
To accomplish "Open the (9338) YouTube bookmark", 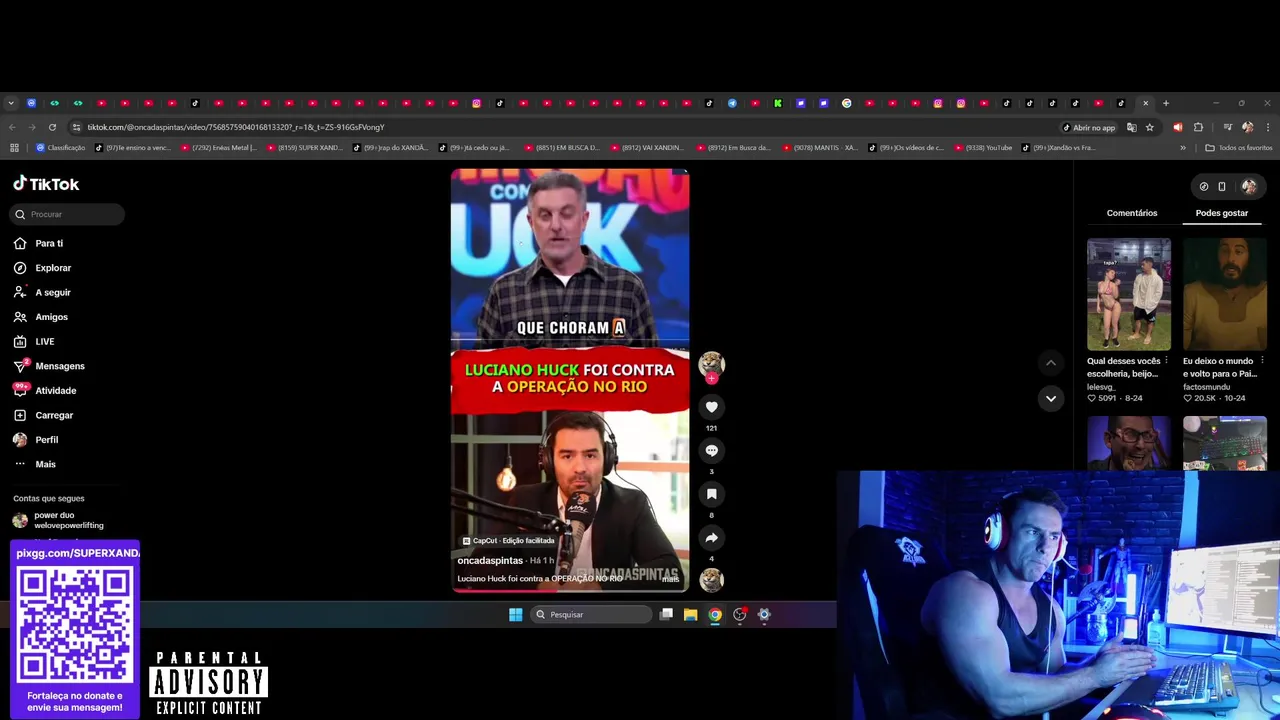I will coord(982,148).
